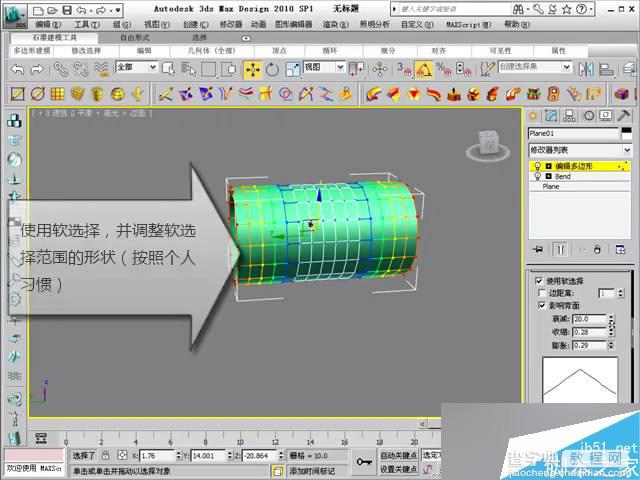Click the 设置关键点 button
Image resolution: width=640 pixels, height=480 pixels.
(398, 469)
